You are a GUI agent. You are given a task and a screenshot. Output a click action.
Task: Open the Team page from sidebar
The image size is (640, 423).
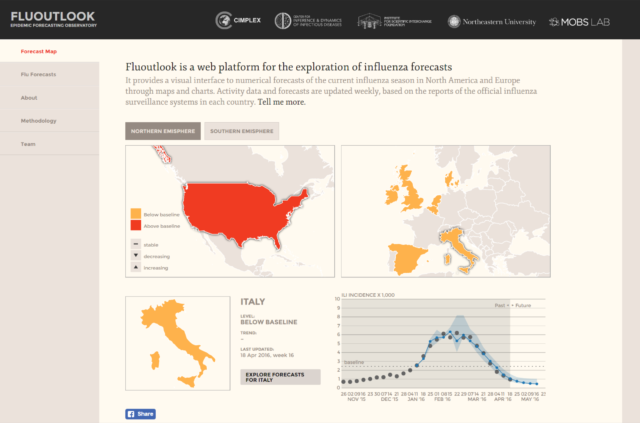point(28,144)
